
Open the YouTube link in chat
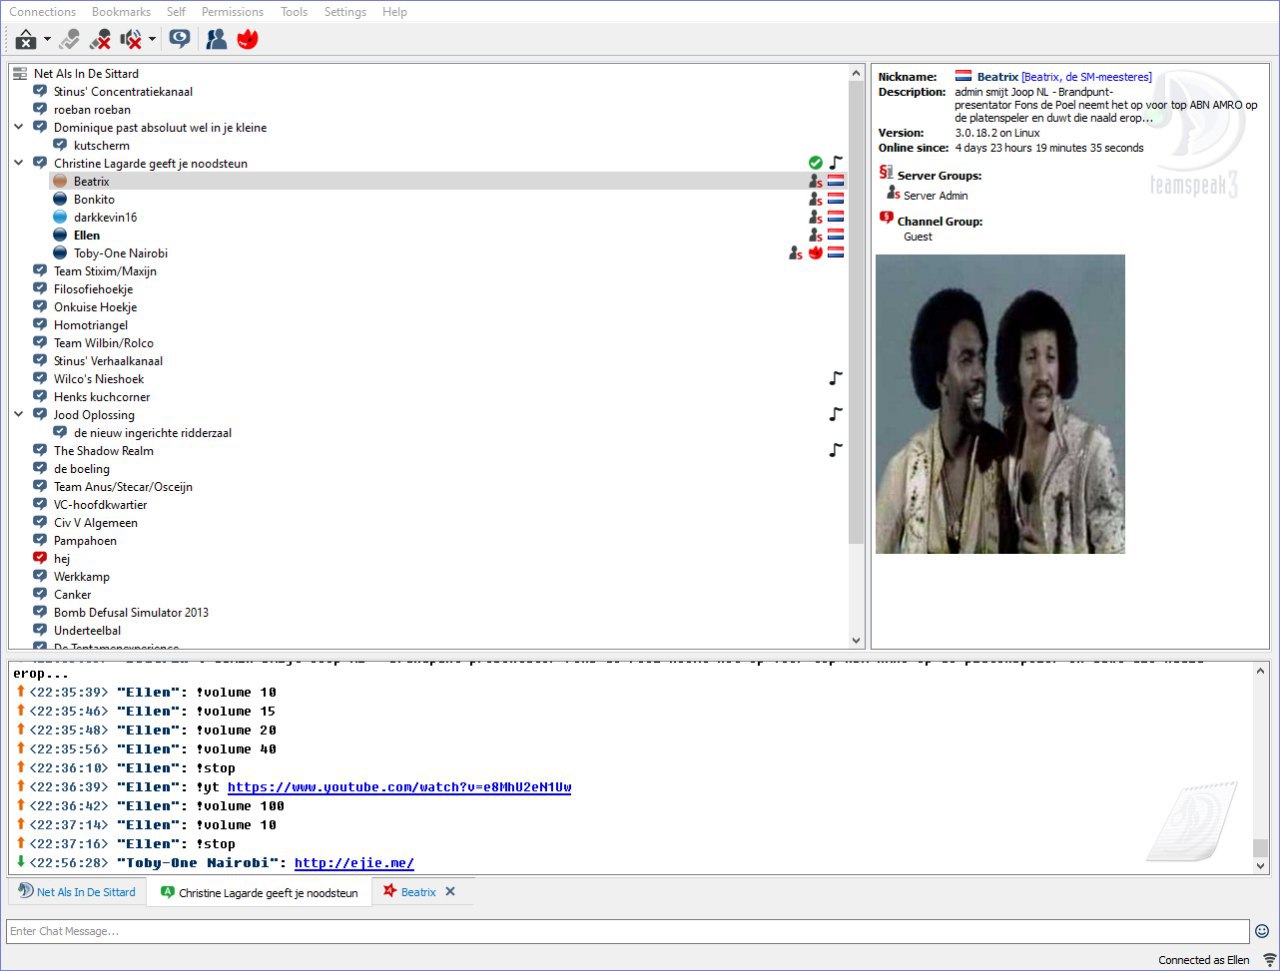pyautogui.click(x=399, y=787)
